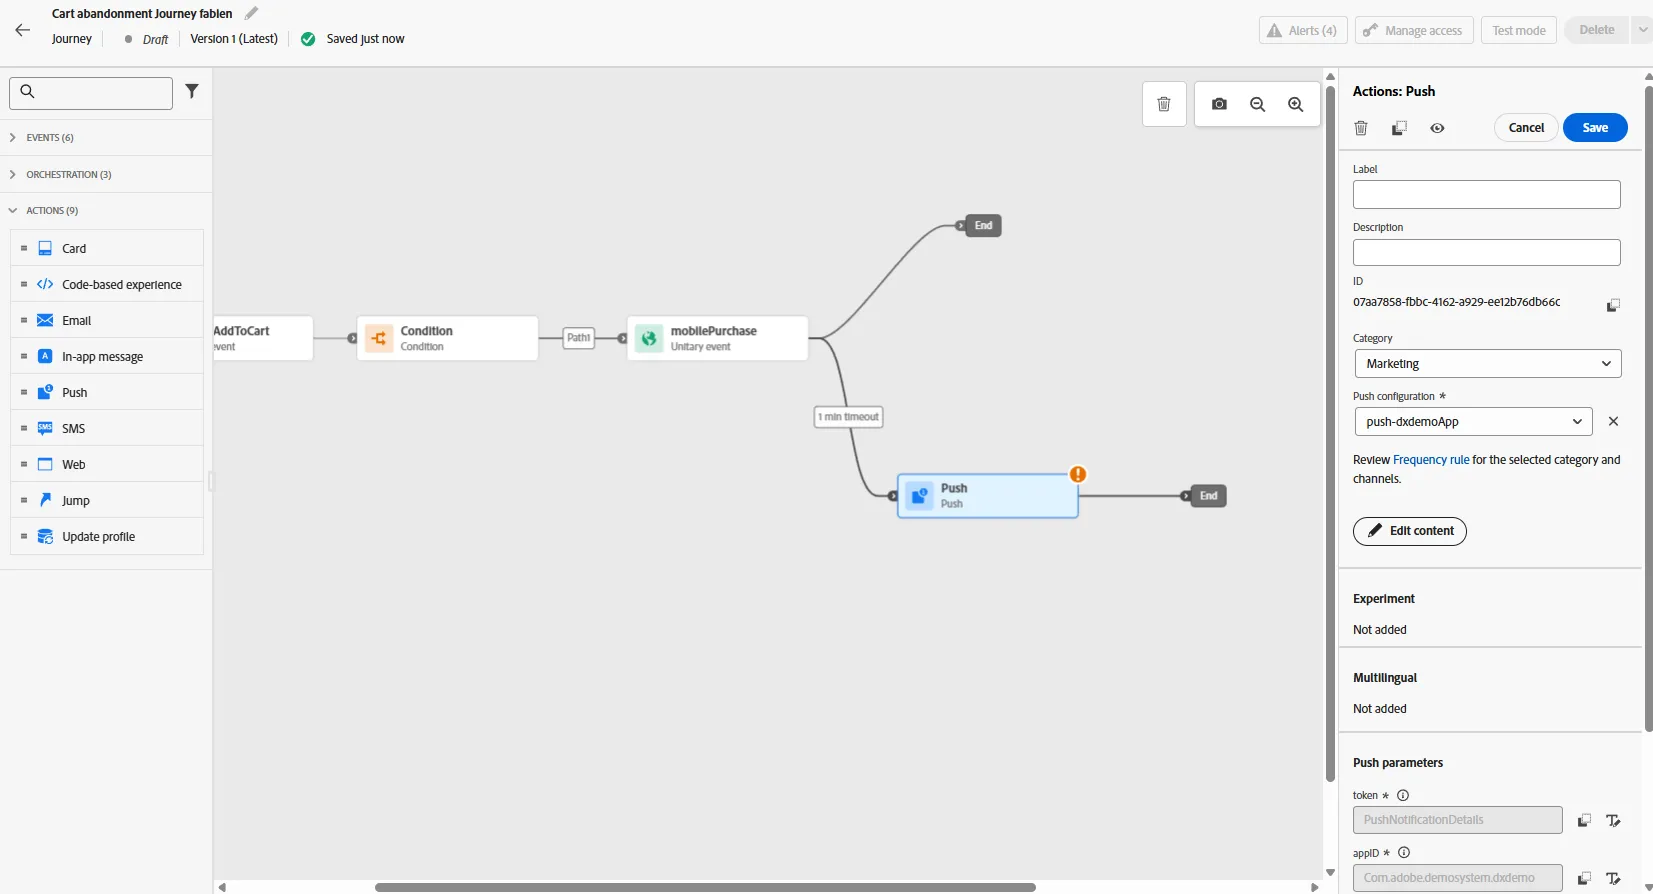Zoom in on the journey canvas

1296,104
